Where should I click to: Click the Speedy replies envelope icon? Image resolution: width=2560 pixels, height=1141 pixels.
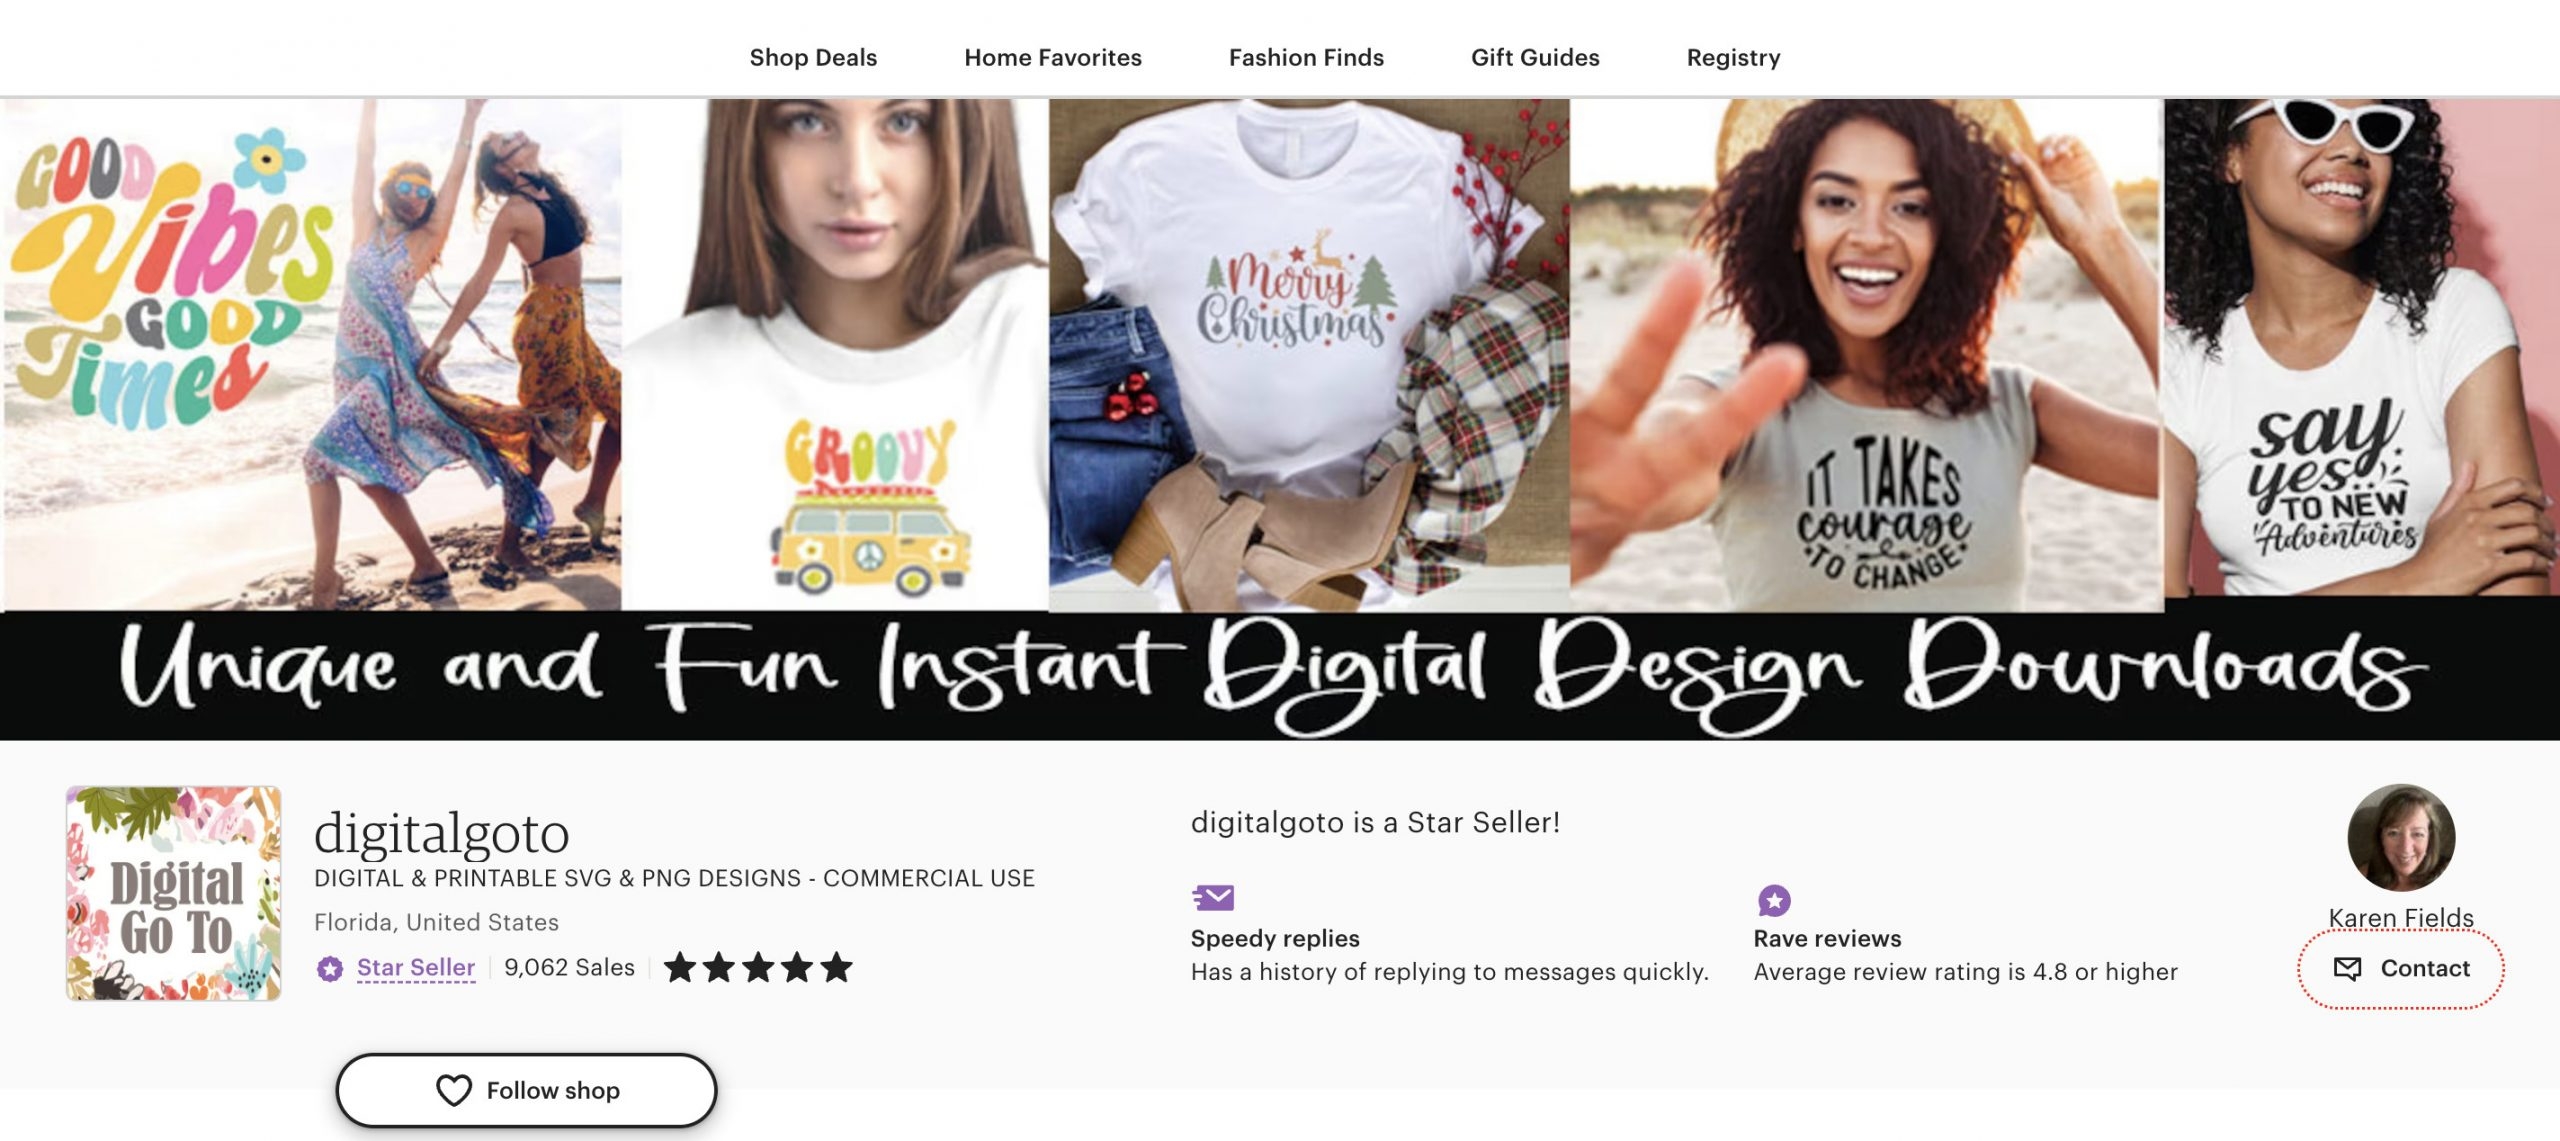coord(1213,898)
